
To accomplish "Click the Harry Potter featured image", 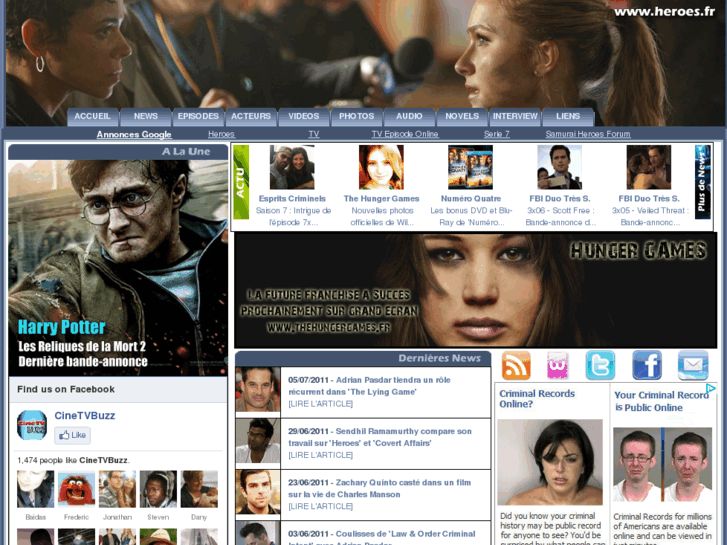I will (x=118, y=268).
